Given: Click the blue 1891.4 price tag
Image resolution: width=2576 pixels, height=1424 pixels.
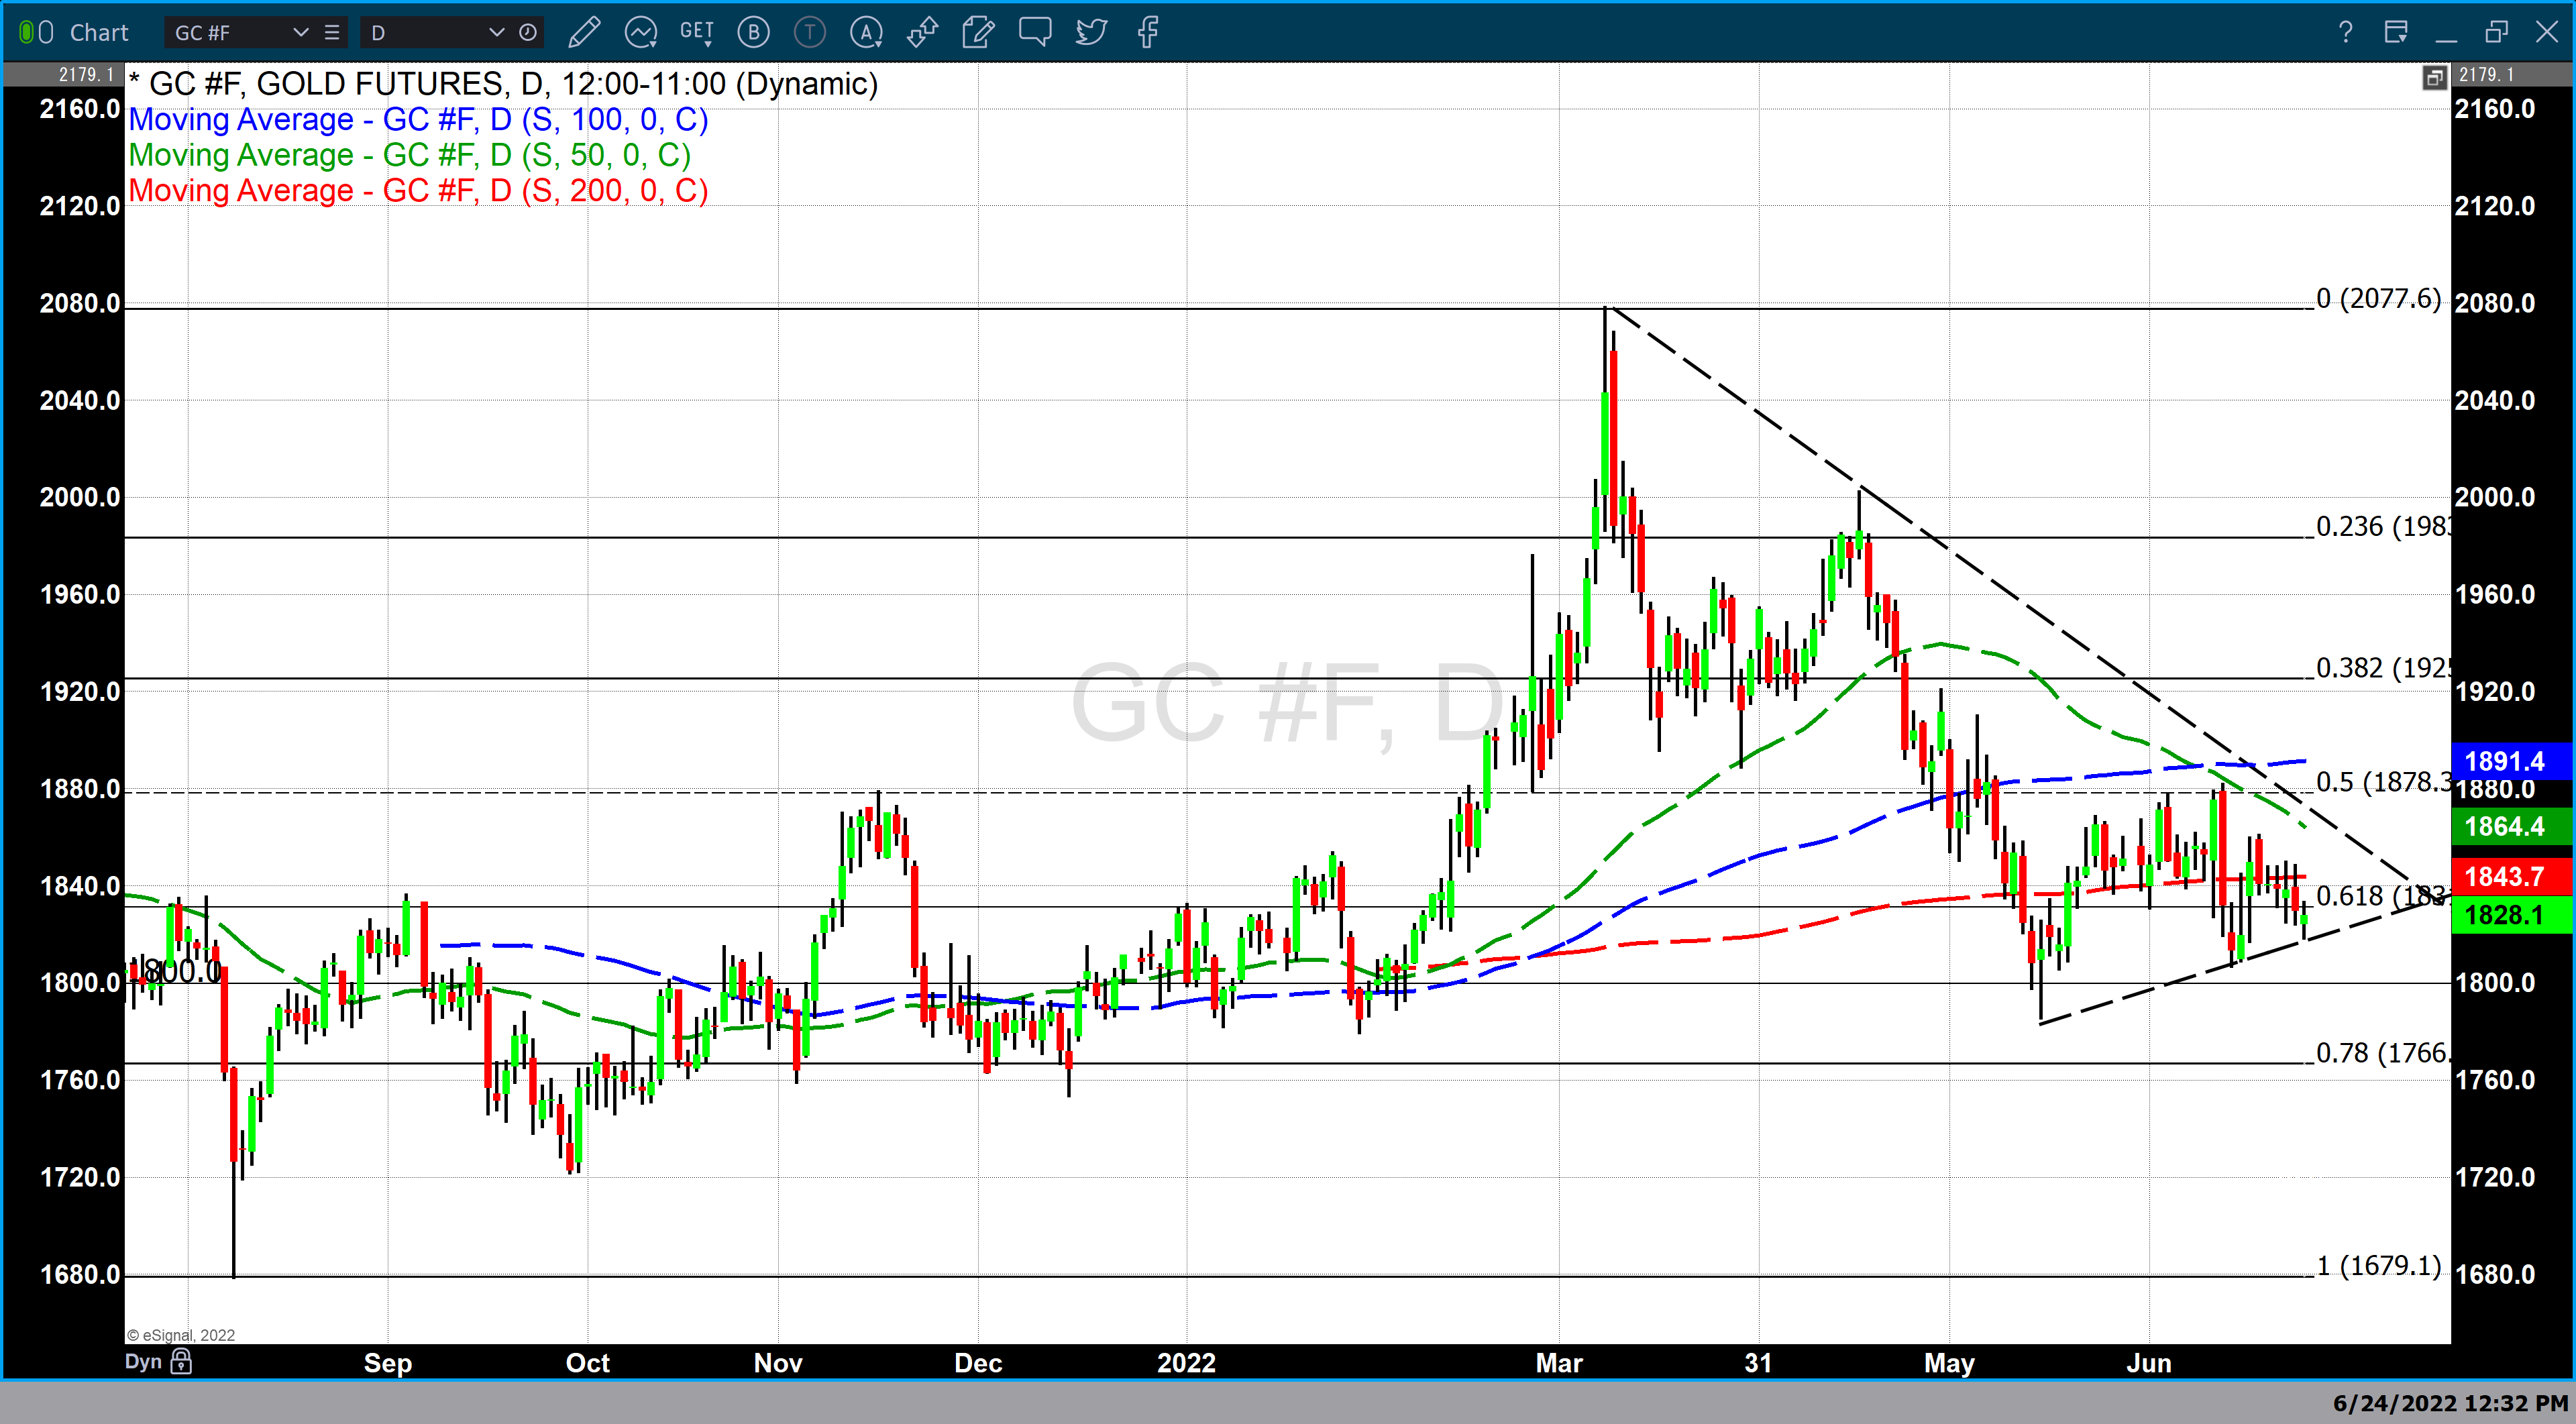Looking at the screenshot, I should tap(2511, 761).
